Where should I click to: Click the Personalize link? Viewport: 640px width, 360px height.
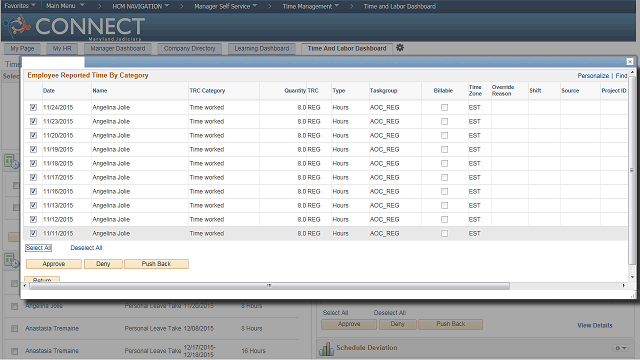point(593,76)
